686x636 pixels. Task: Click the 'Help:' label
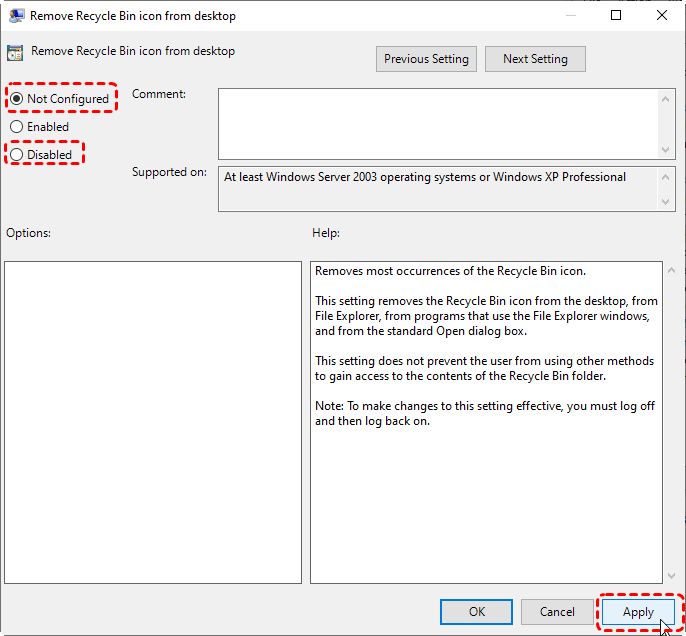(326, 233)
